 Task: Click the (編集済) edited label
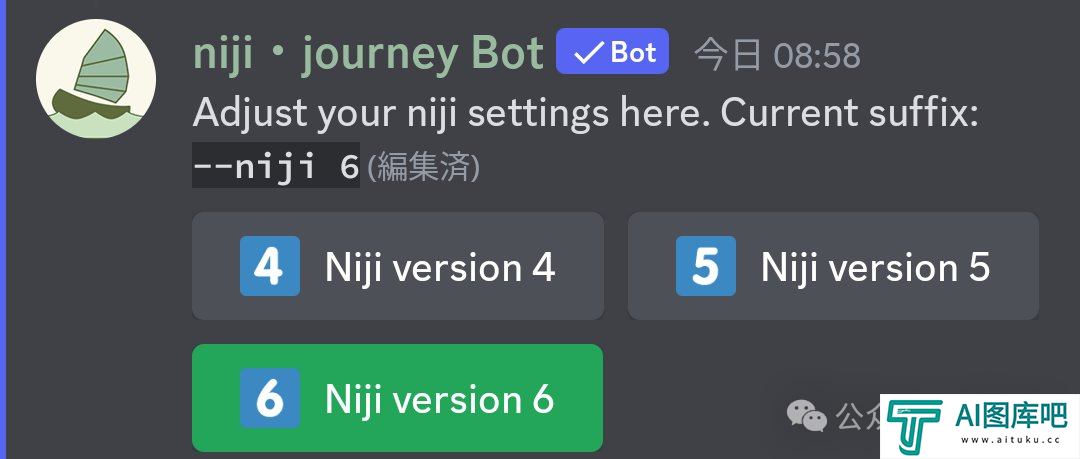pos(423,167)
